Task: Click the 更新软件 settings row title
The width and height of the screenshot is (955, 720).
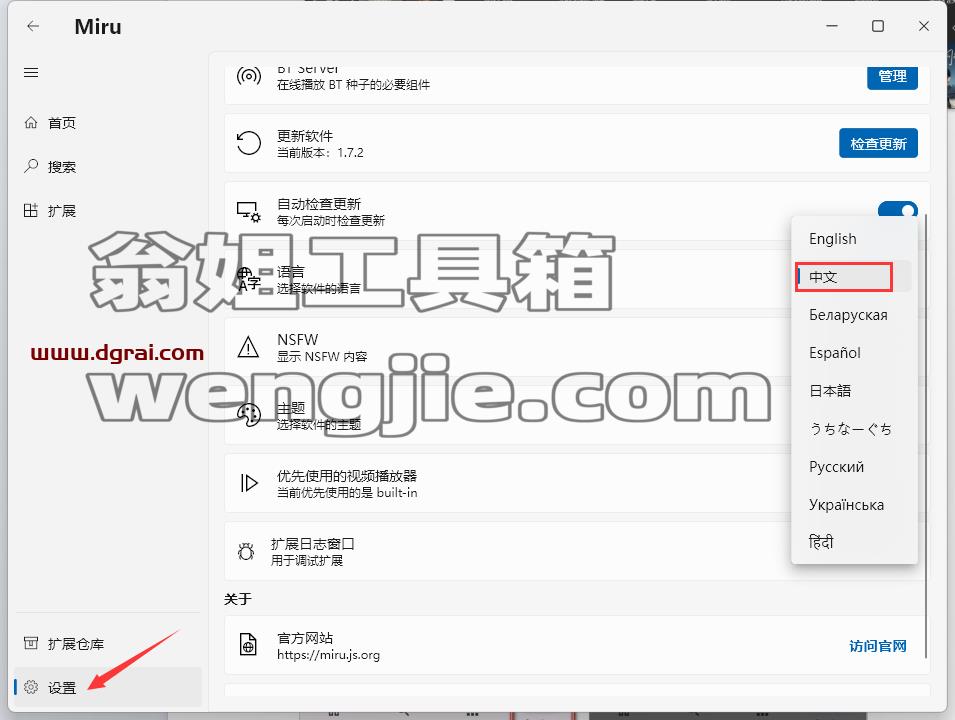Action: (x=305, y=136)
